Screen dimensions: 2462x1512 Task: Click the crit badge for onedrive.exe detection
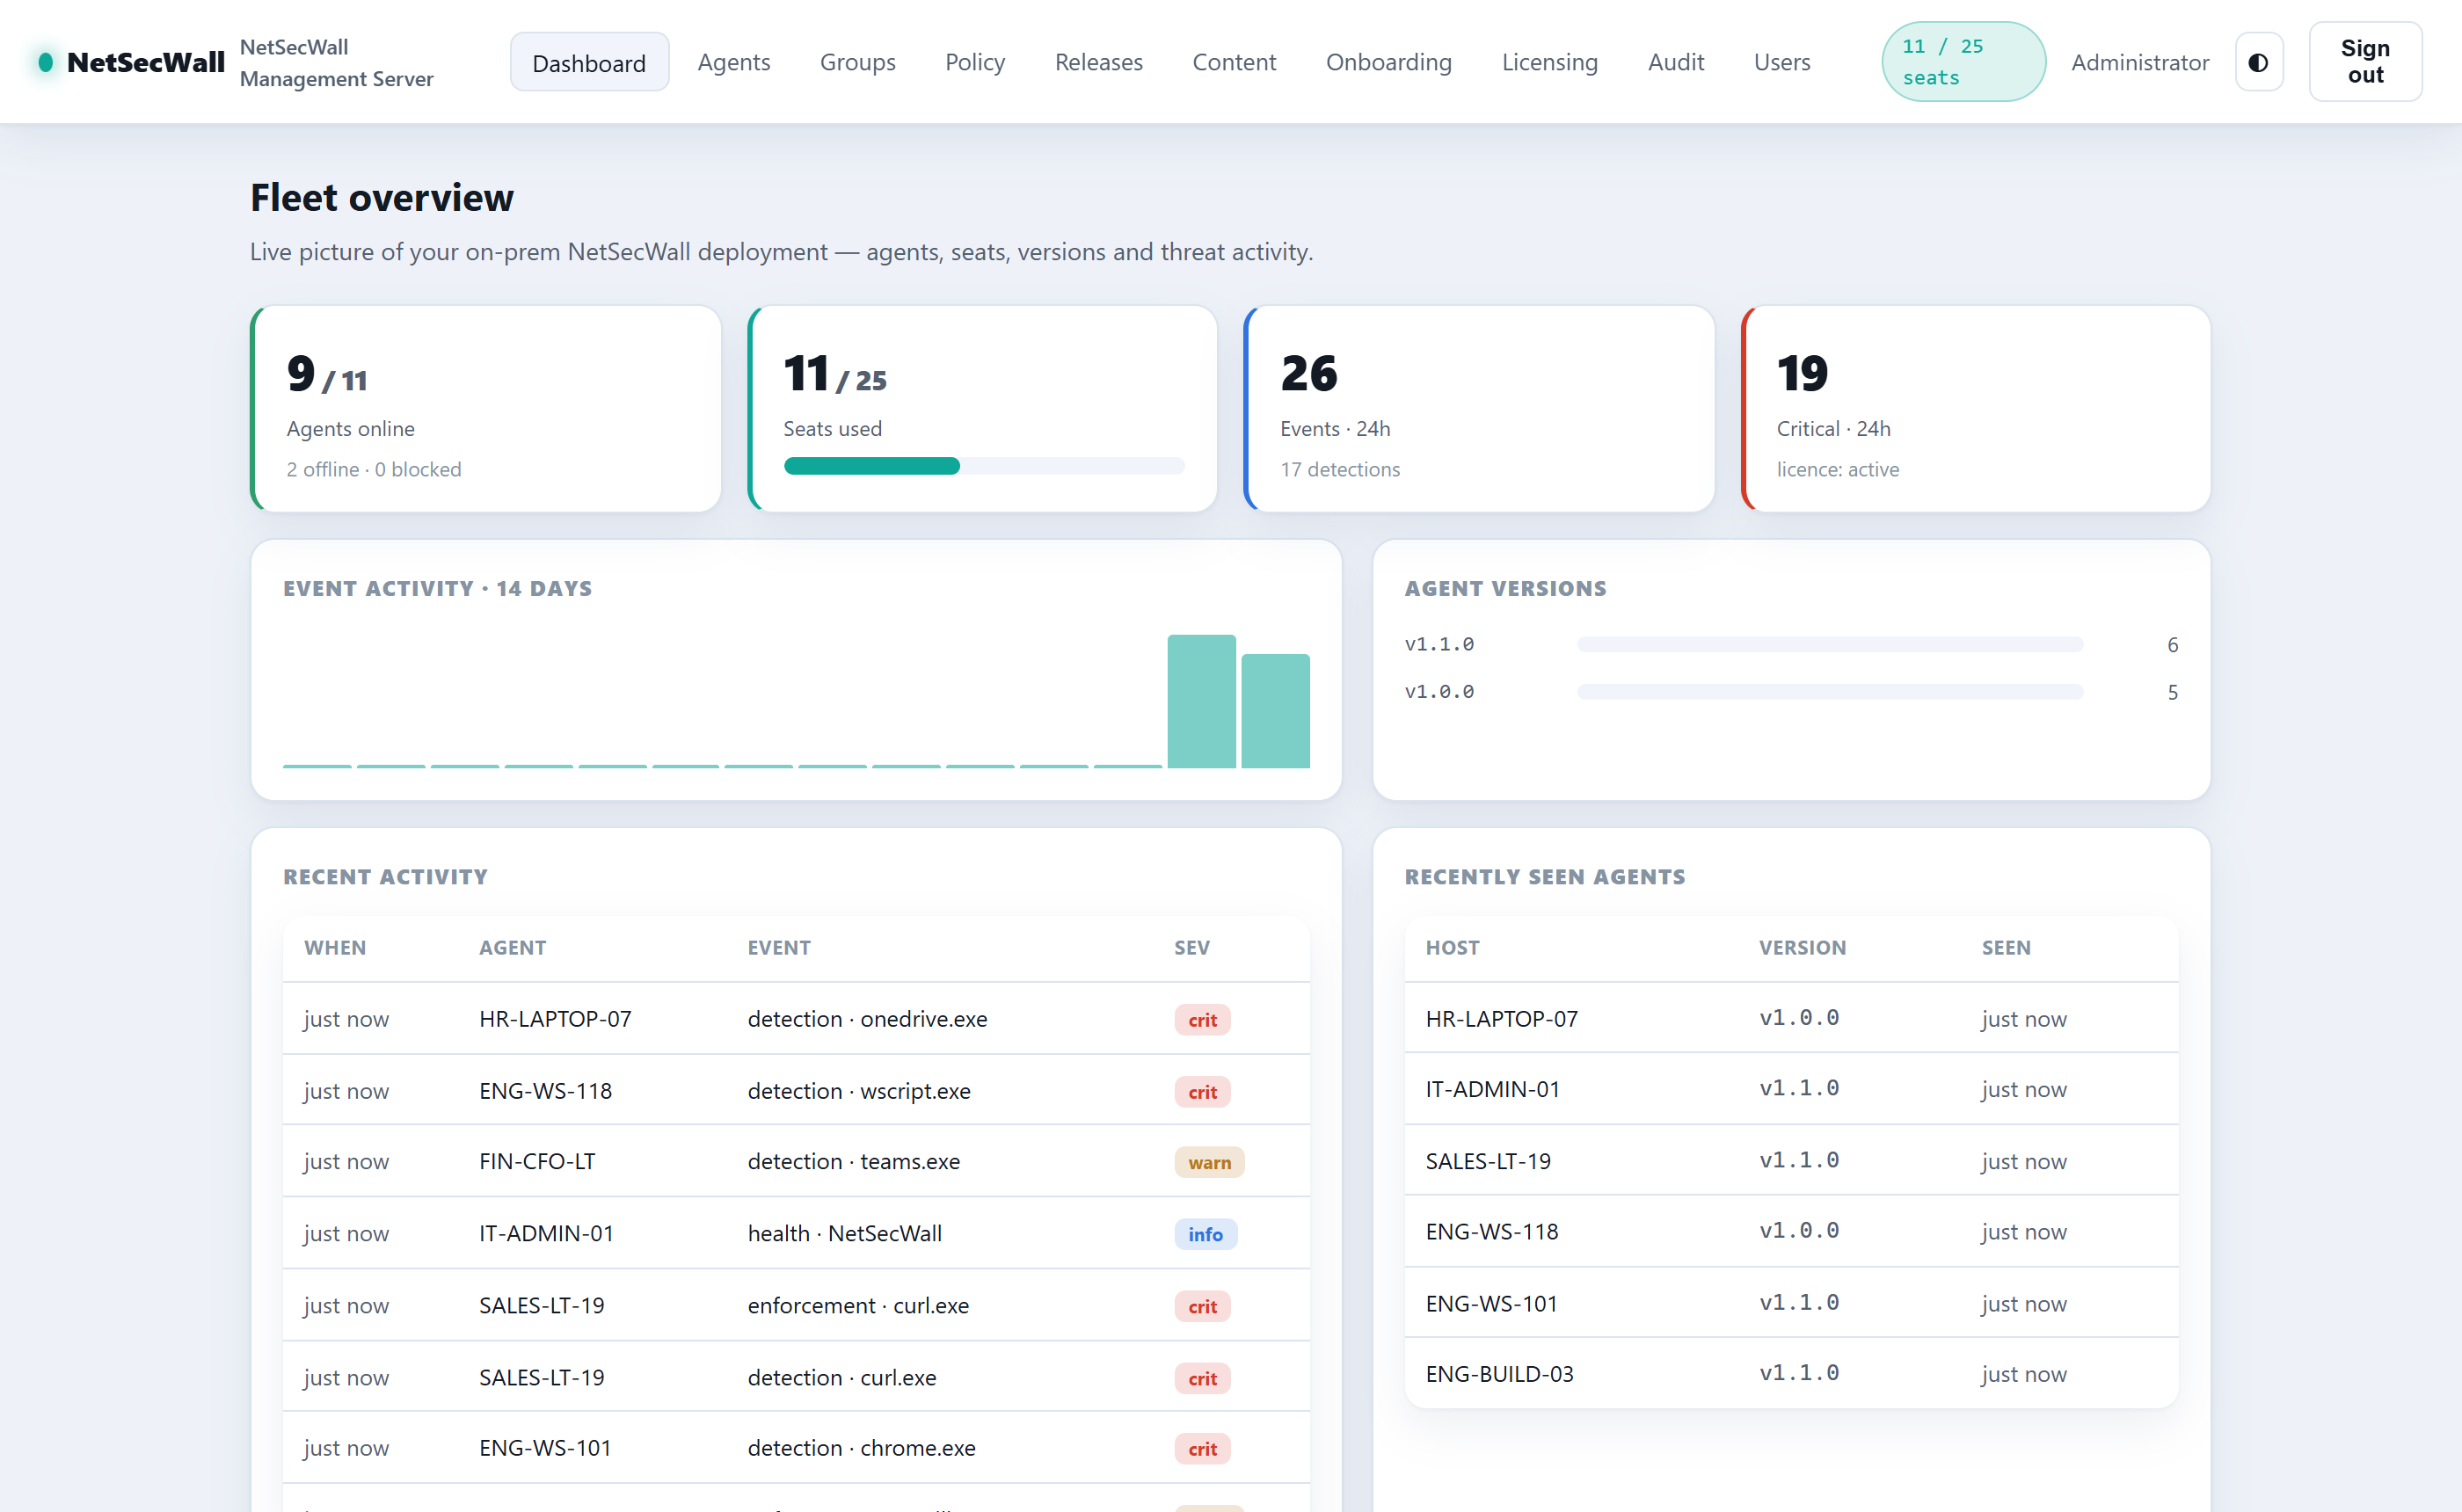tap(1202, 1020)
